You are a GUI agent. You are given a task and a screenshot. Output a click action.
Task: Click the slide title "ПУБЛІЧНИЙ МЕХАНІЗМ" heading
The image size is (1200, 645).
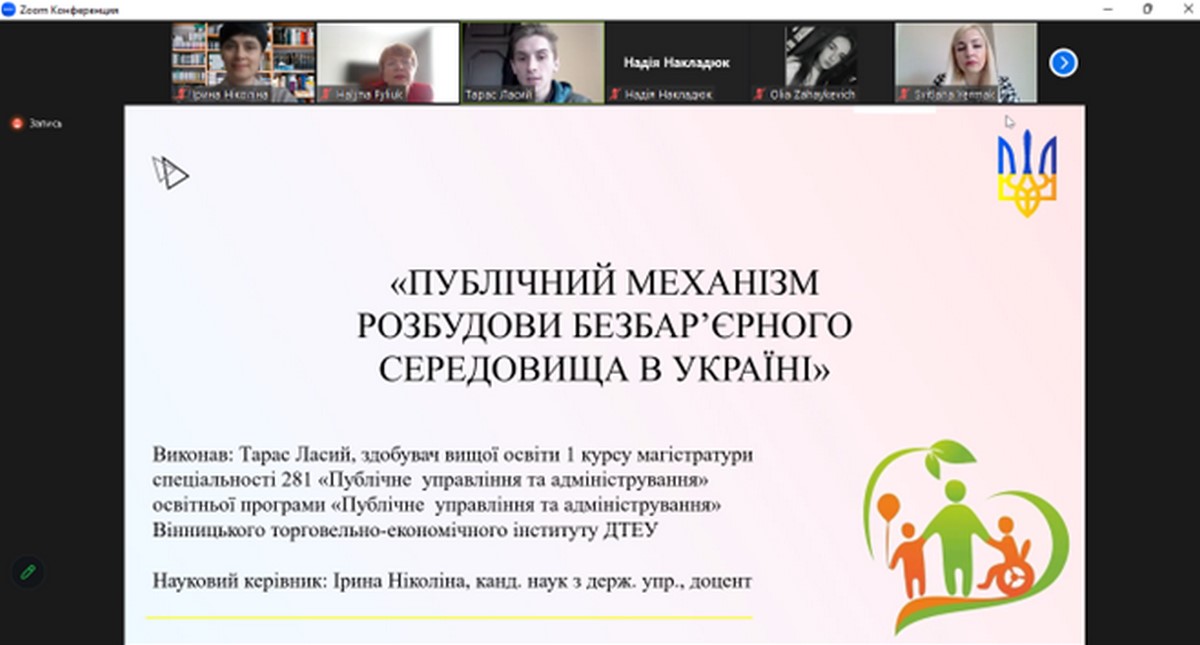coord(604,283)
